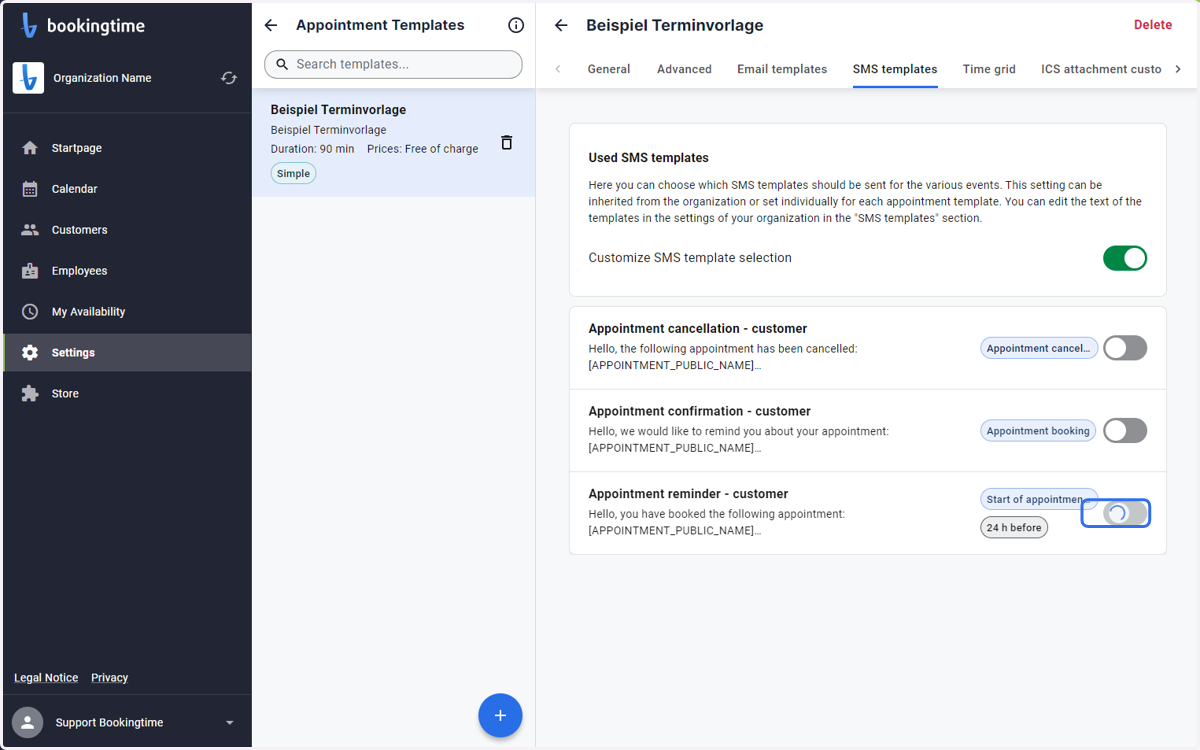Click My Availability label in sidebar
This screenshot has width=1200, height=750.
89,312
